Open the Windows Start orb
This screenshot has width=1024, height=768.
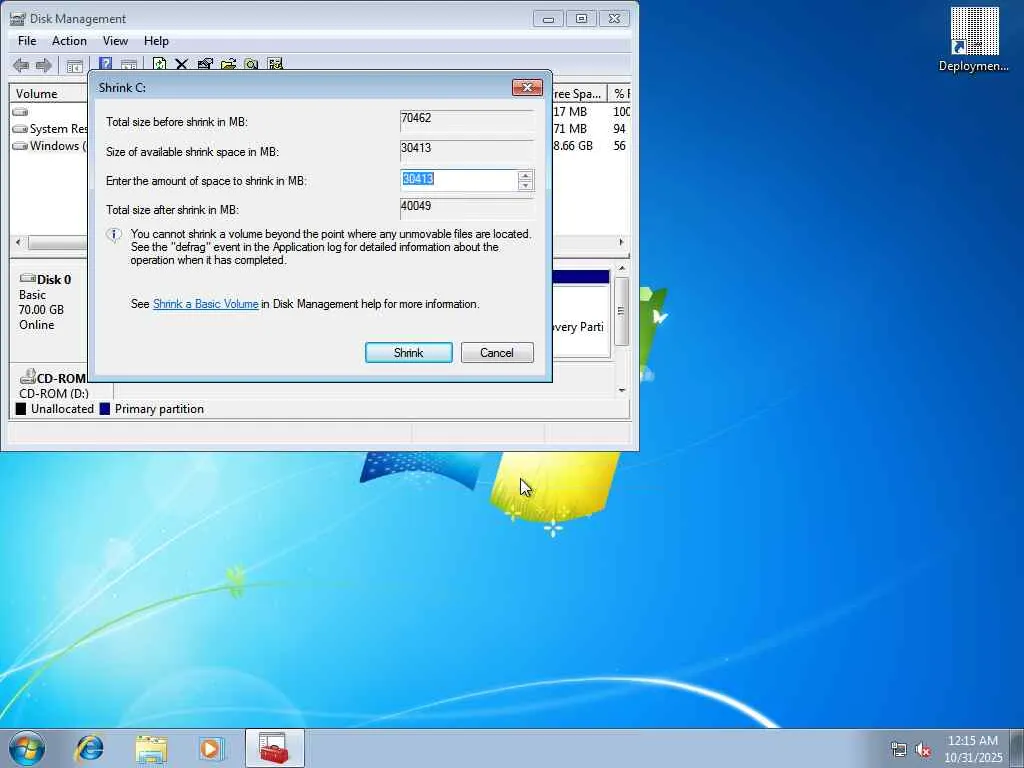27,748
